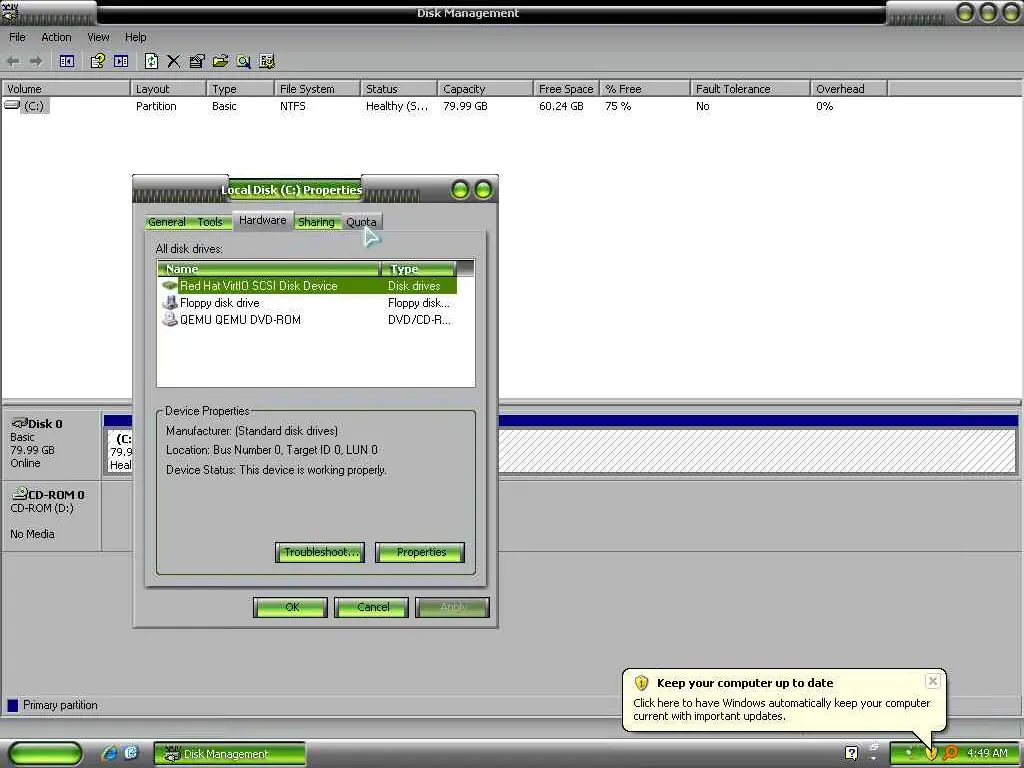1024x768 pixels.
Task: Click the Primary partition blue legend swatch
Action: [x=12, y=705]
